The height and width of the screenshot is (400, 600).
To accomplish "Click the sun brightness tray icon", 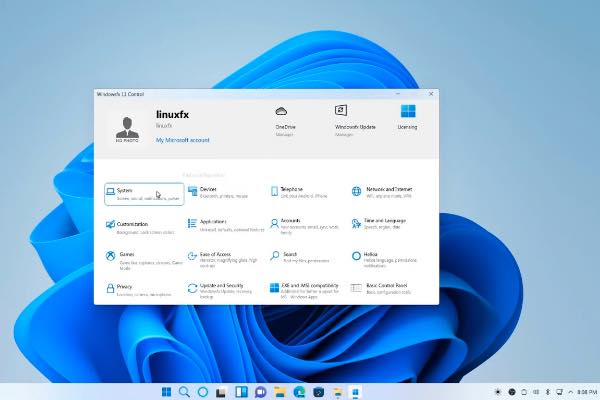I will [498, 392].
